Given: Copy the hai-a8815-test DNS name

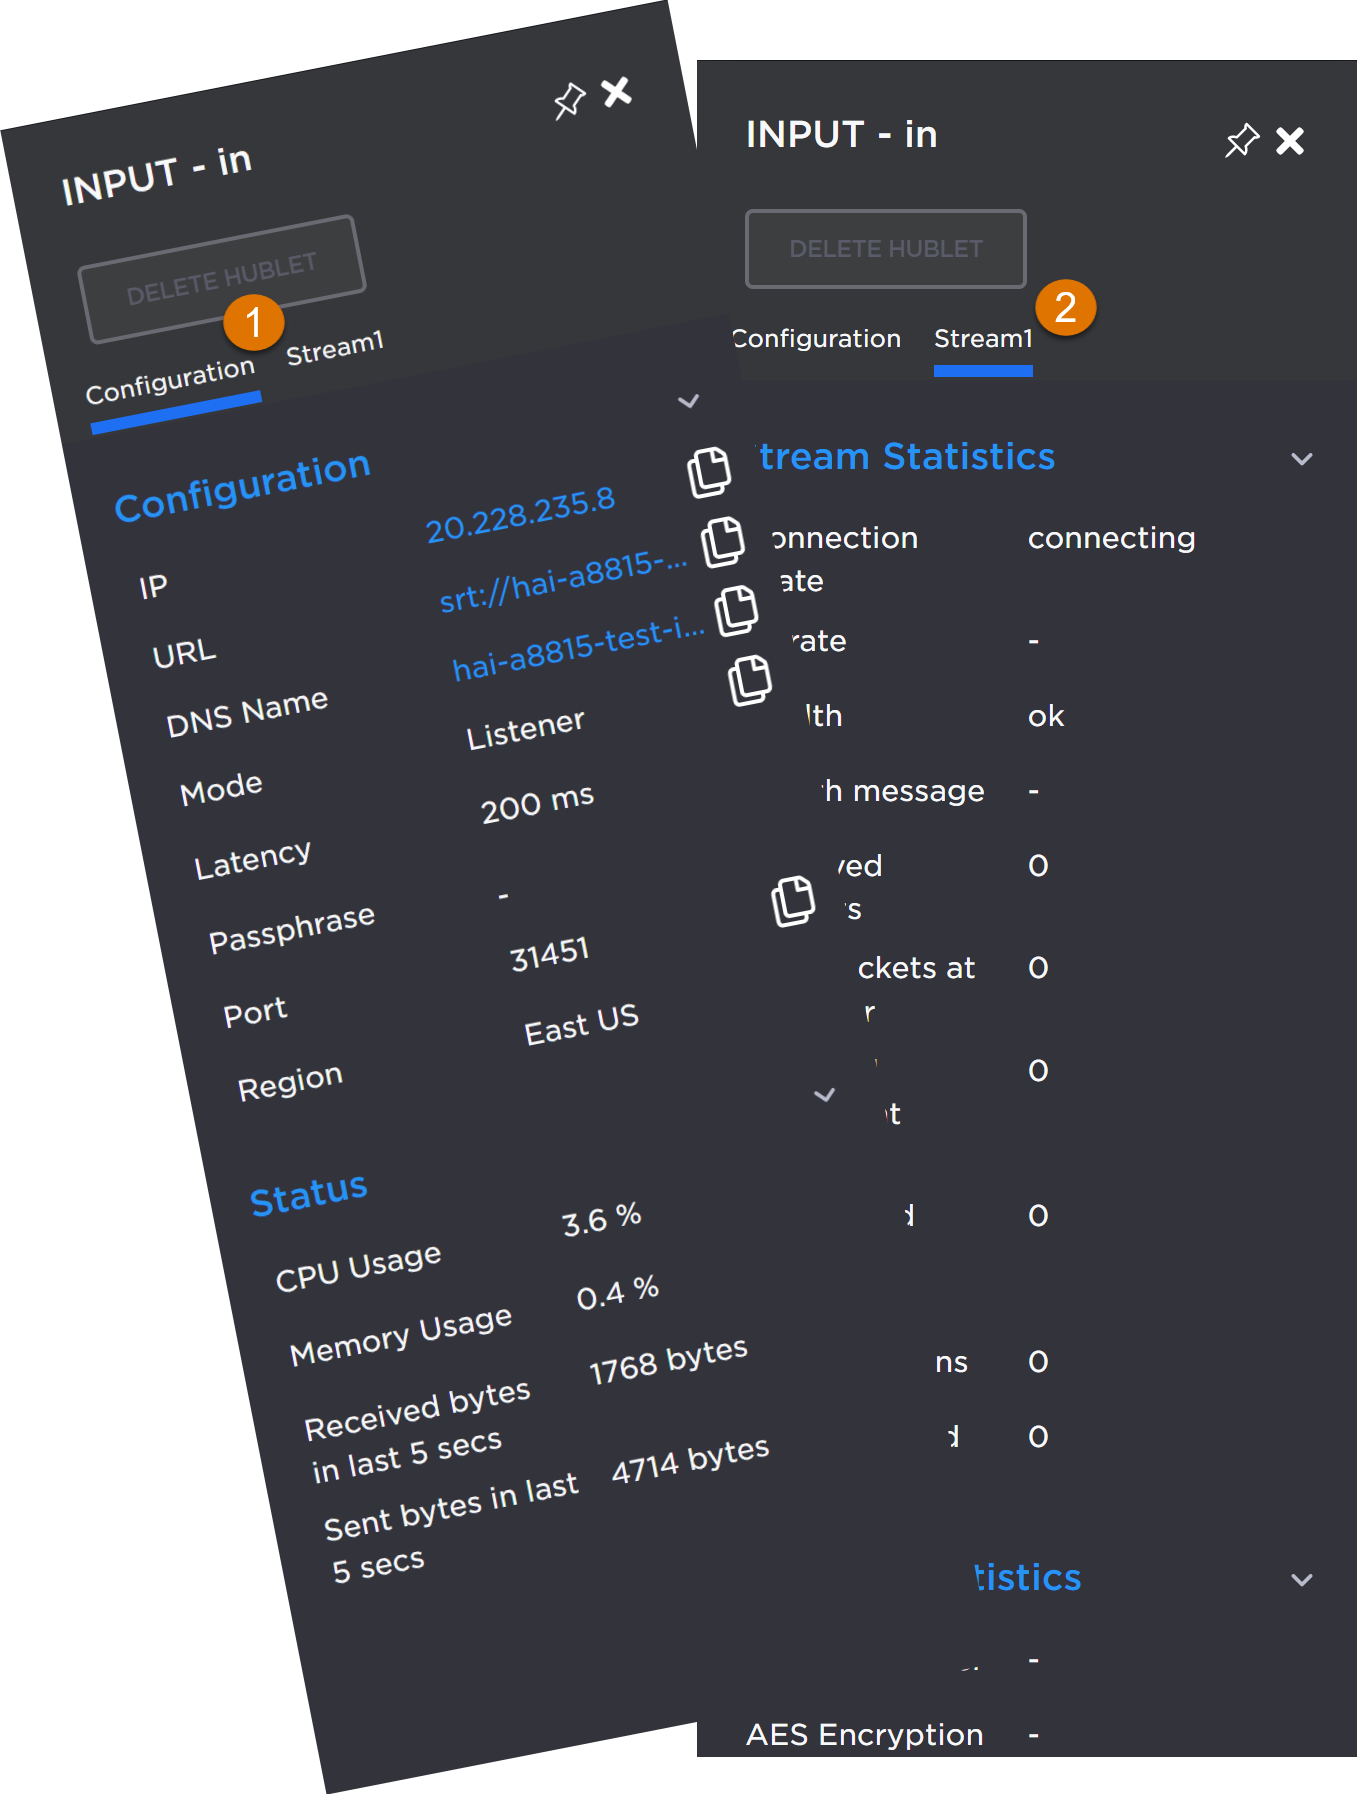Looking at the screenshot, I should coord(737,610).
